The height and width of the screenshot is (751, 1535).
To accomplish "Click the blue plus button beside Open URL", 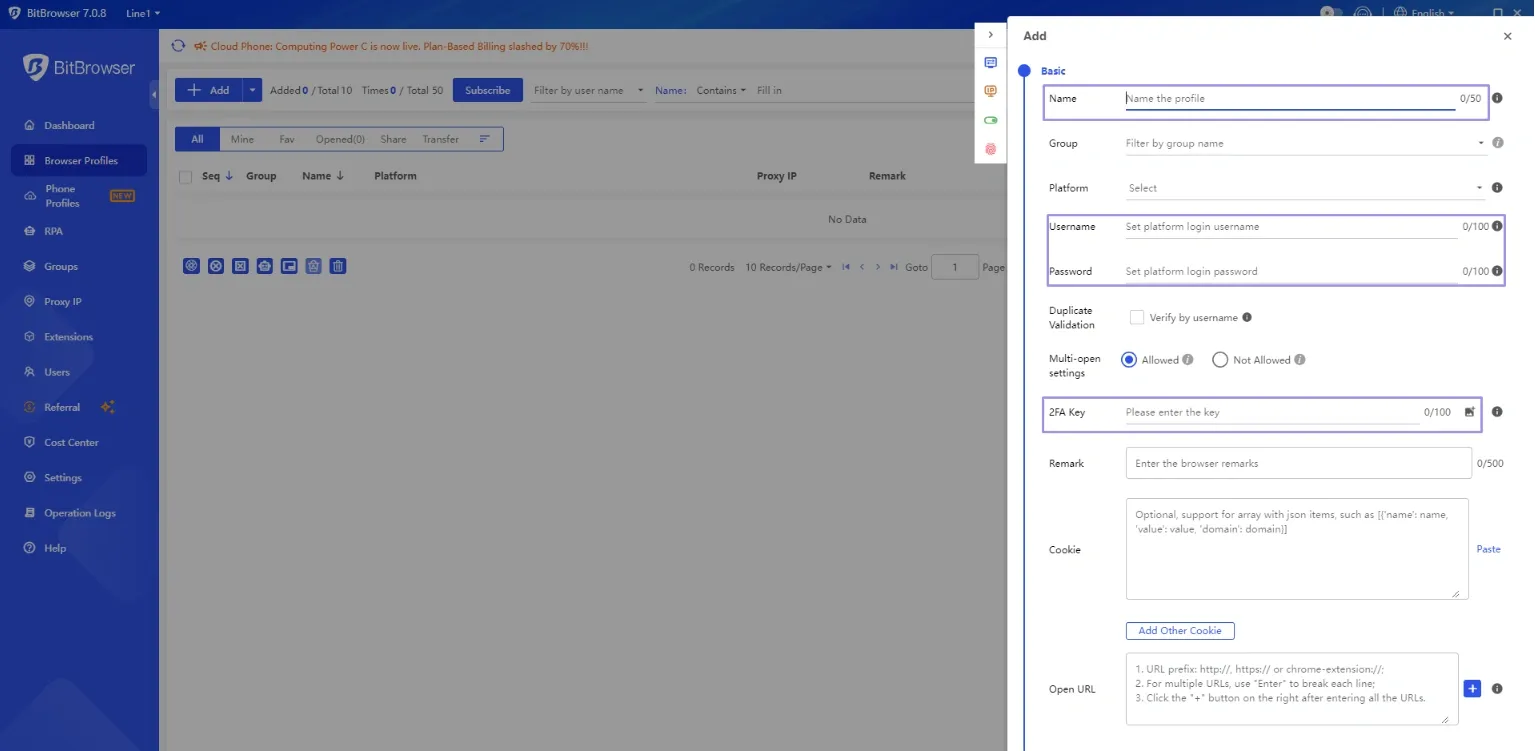I will coord(1472,689).
